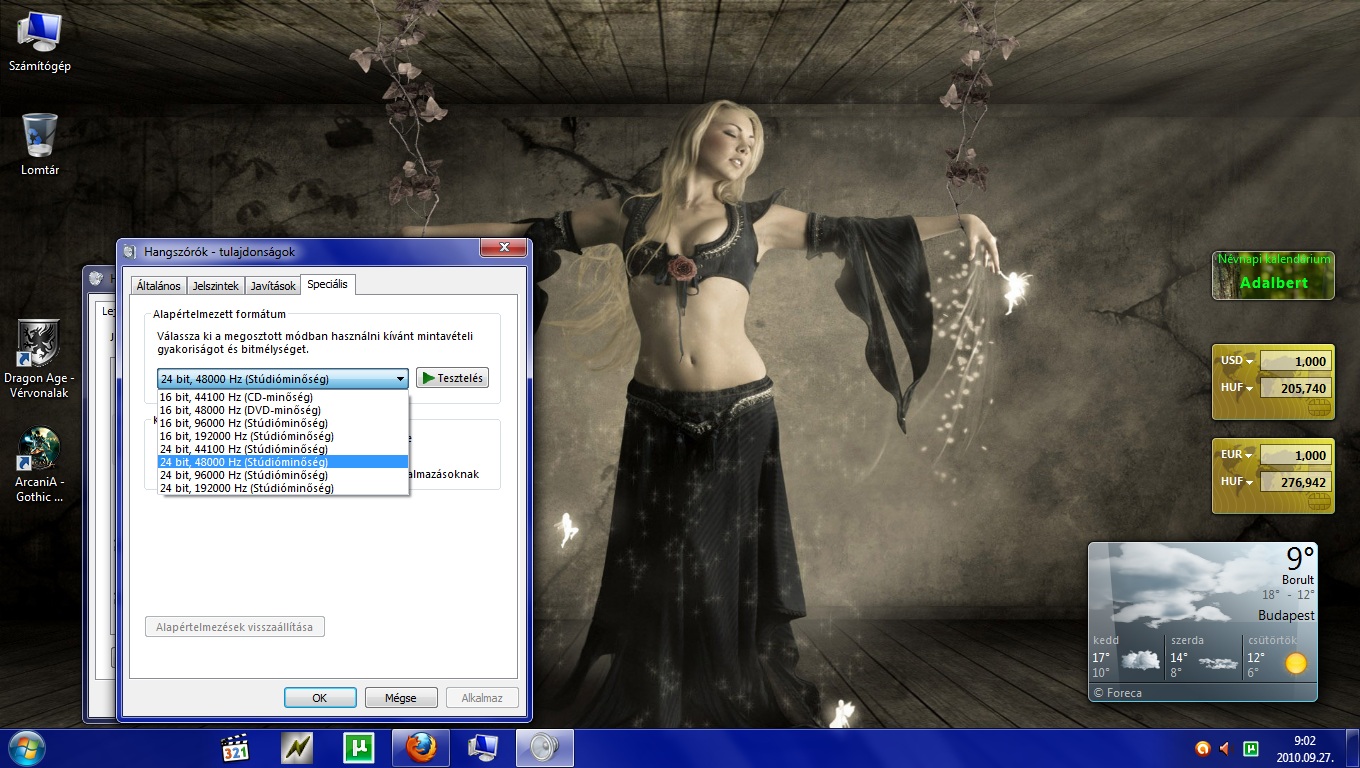Choose 16 bit, 48000 Hz (DVD-minőség)
Viewport: 1360px width, 768px height.
pos(283,410)
